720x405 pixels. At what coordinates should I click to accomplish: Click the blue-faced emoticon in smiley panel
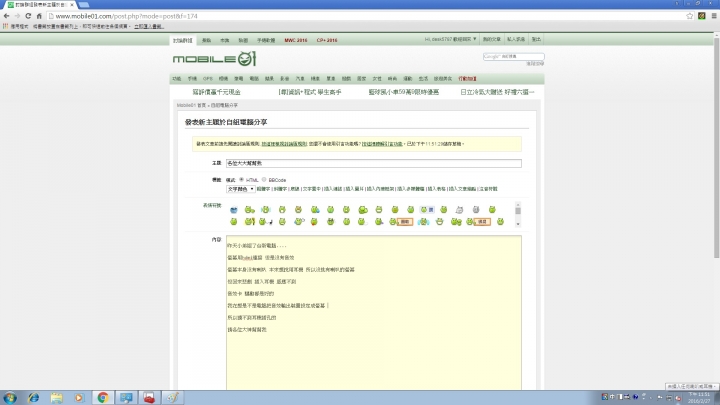pos(234,210)
